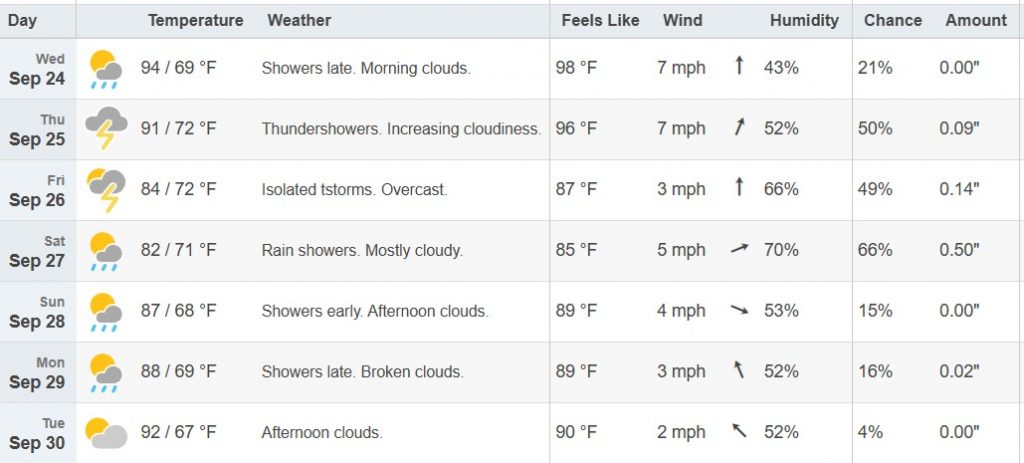Click the Thundershowers. Increasing cloudiness. description
Viewport: 1024px width, 463px height.
point(401,129)
